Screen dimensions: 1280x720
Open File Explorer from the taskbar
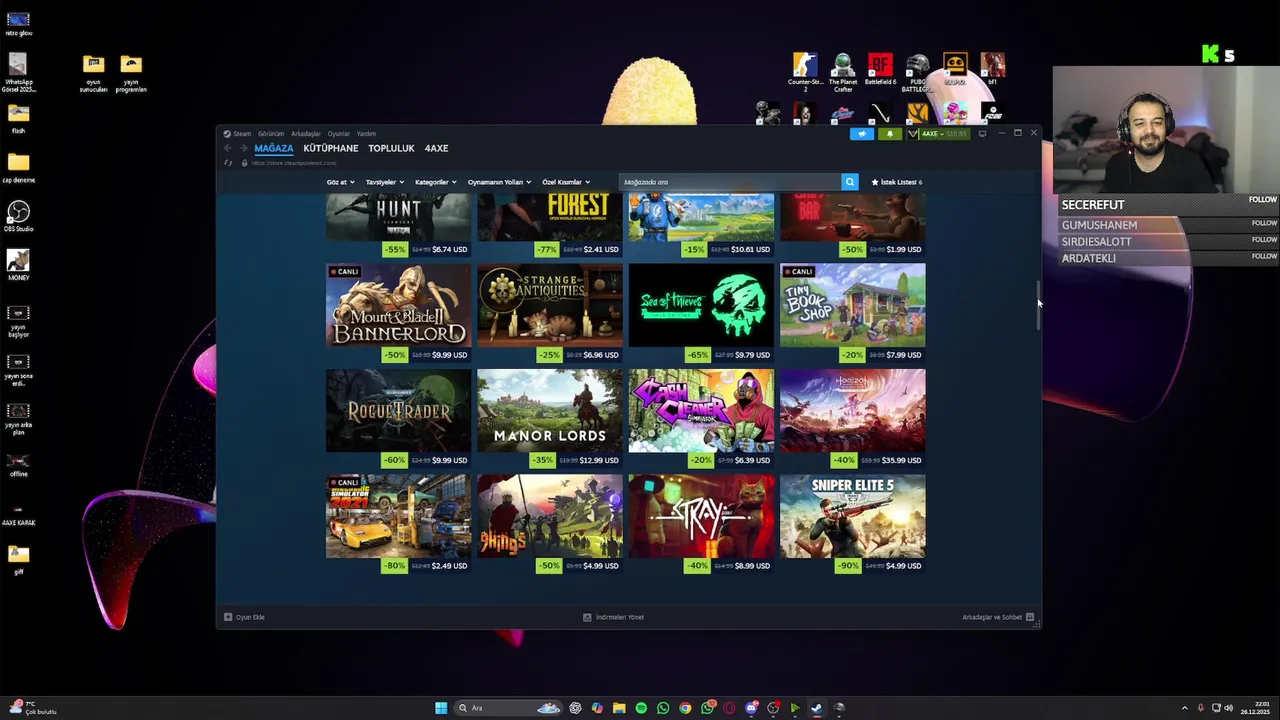pos(619,708)
